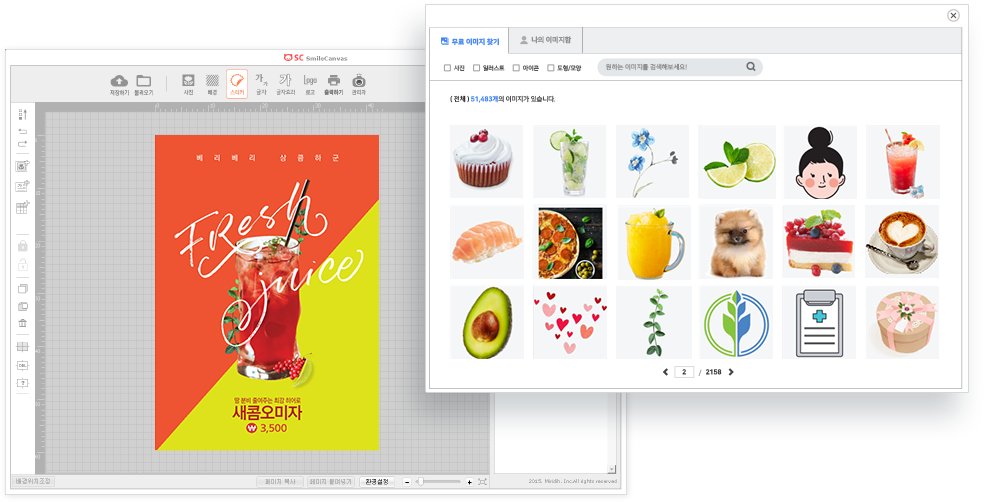
Task: Select the salmon sushi thumbnail
Action: pos(486,242)
